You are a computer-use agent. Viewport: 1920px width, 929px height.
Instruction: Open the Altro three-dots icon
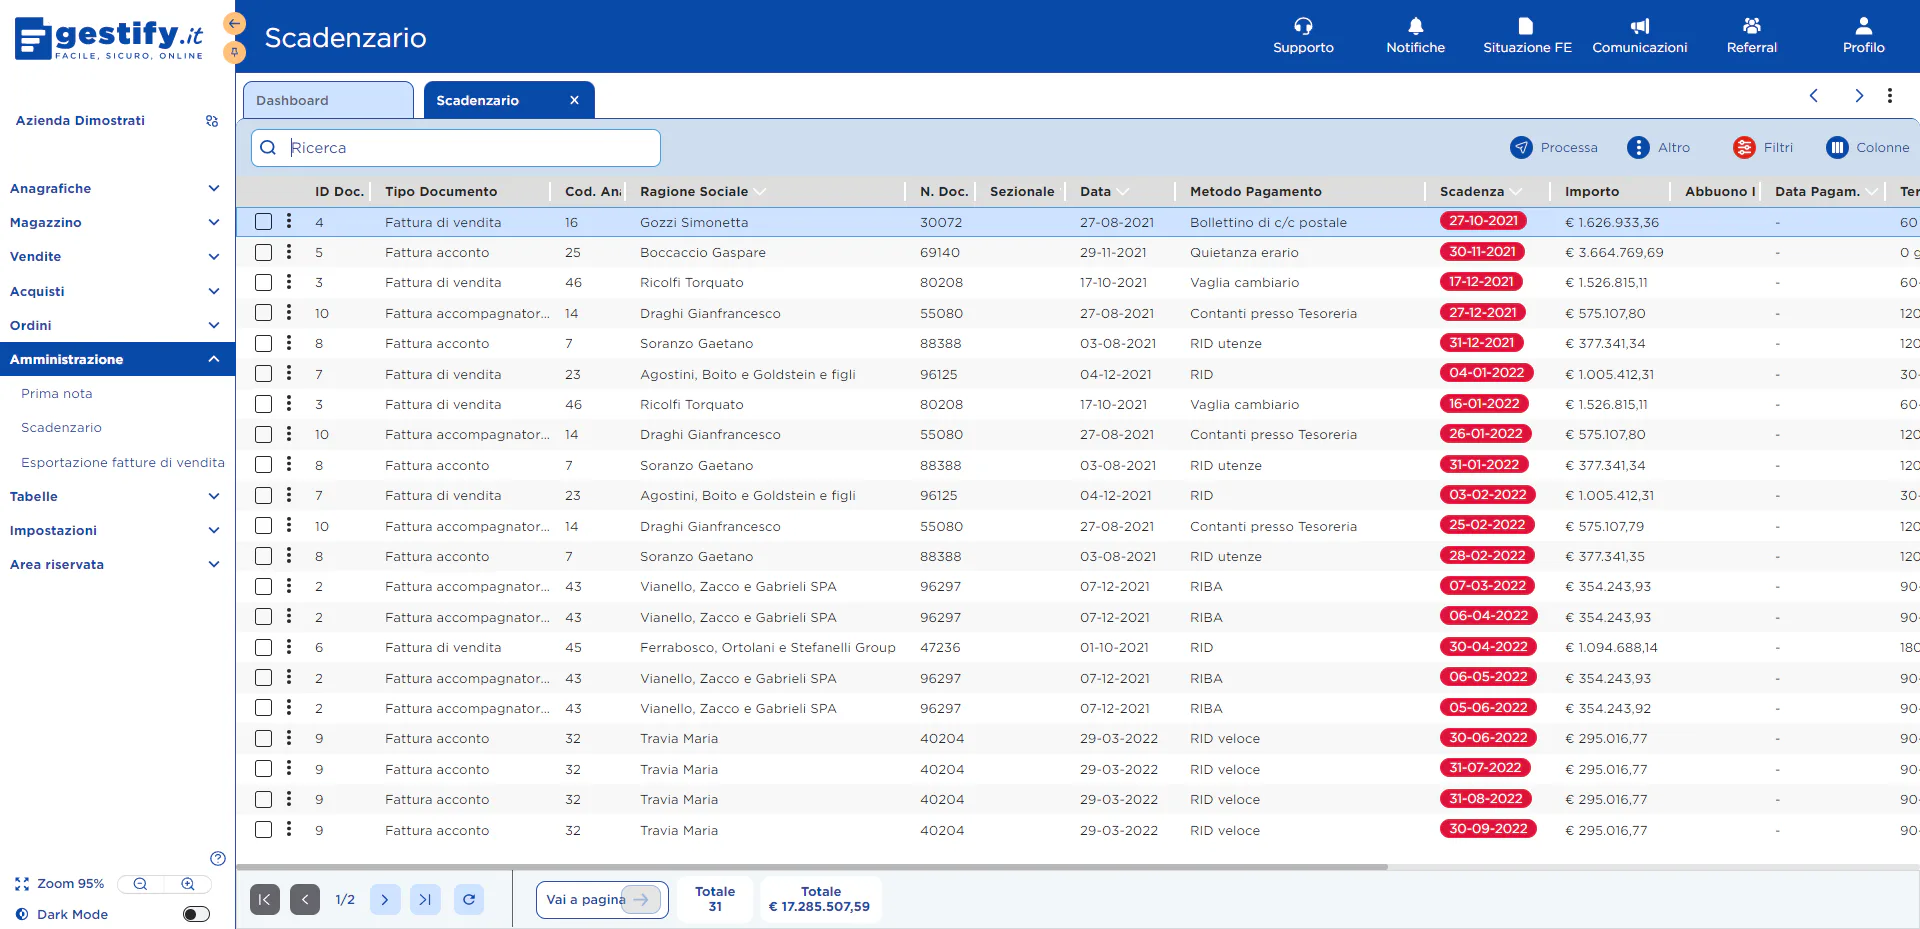pyautogui.click(x=1638, y=148)
